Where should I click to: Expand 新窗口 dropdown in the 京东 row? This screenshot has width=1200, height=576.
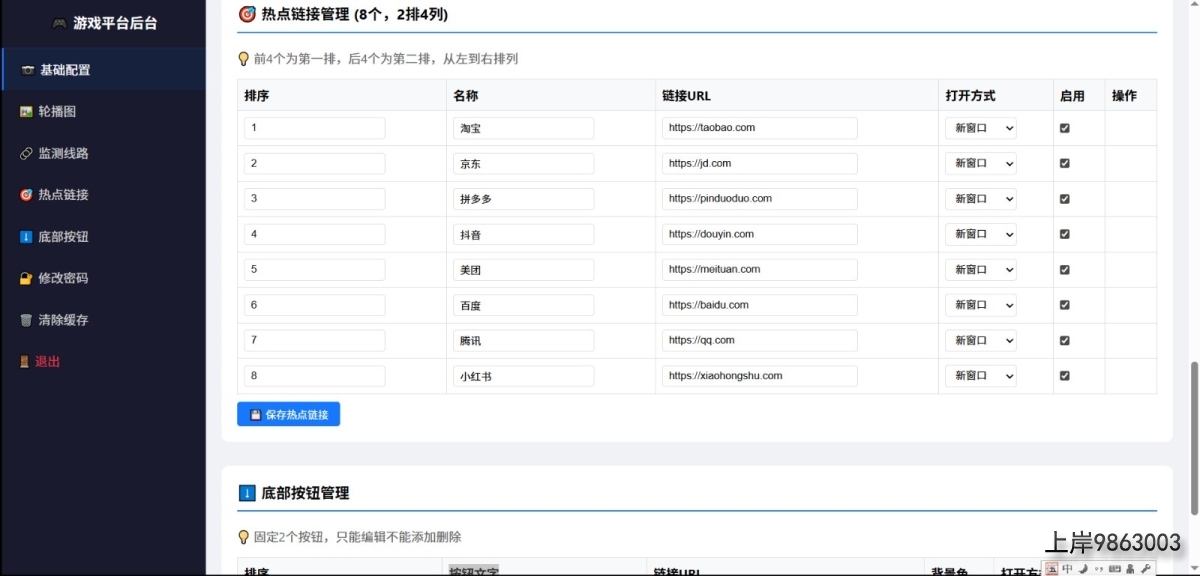click(981, 163)
